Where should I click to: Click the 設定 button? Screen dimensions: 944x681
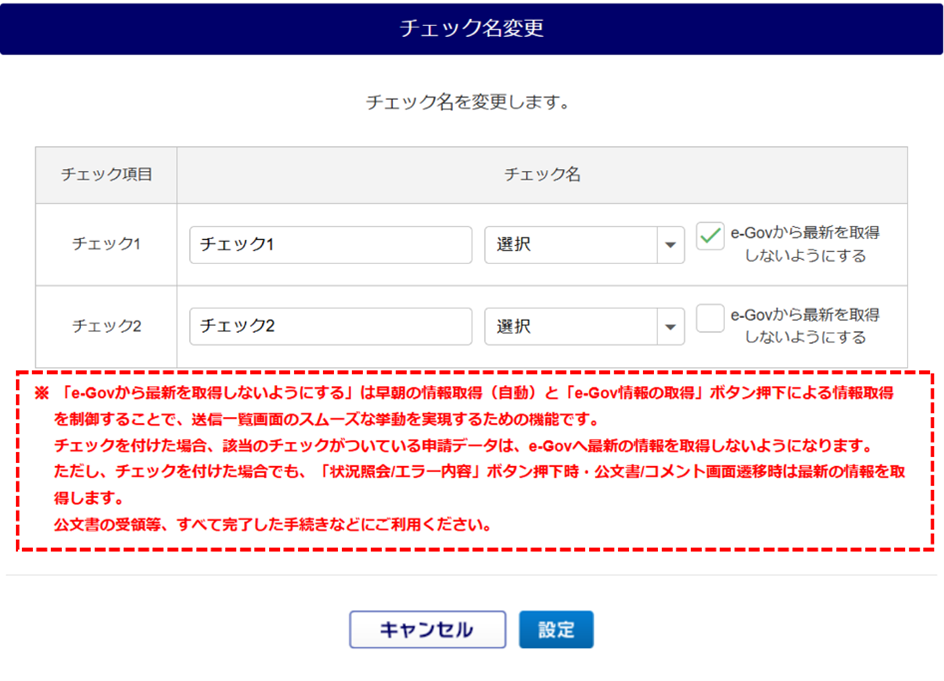pyautogui.click(x=556, y=630)
